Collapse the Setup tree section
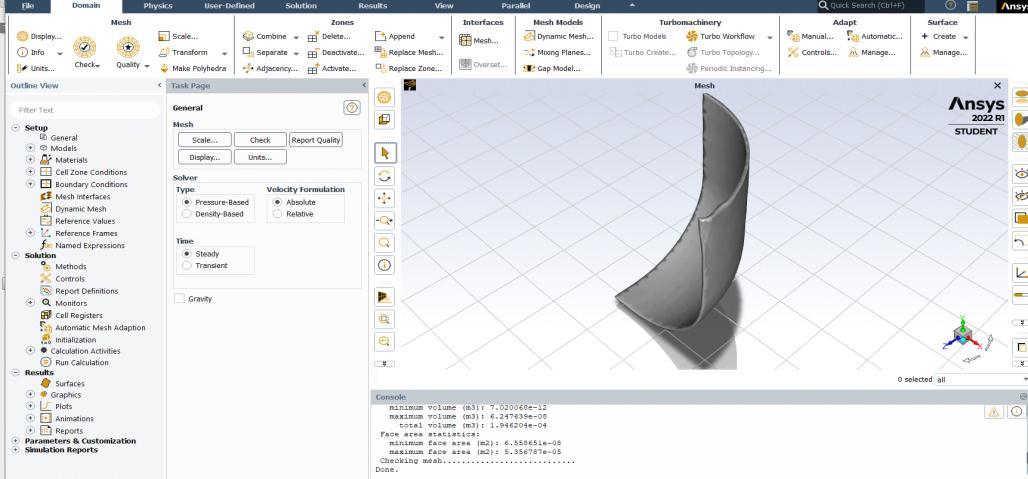 (16, 128)
